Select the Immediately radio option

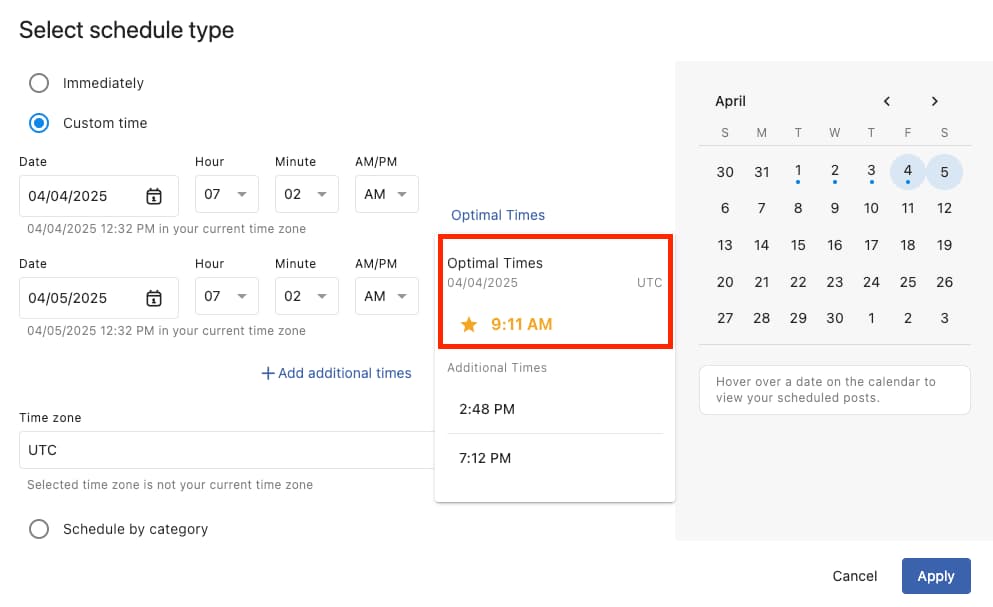pyautogui.click(x=39, y=83)
